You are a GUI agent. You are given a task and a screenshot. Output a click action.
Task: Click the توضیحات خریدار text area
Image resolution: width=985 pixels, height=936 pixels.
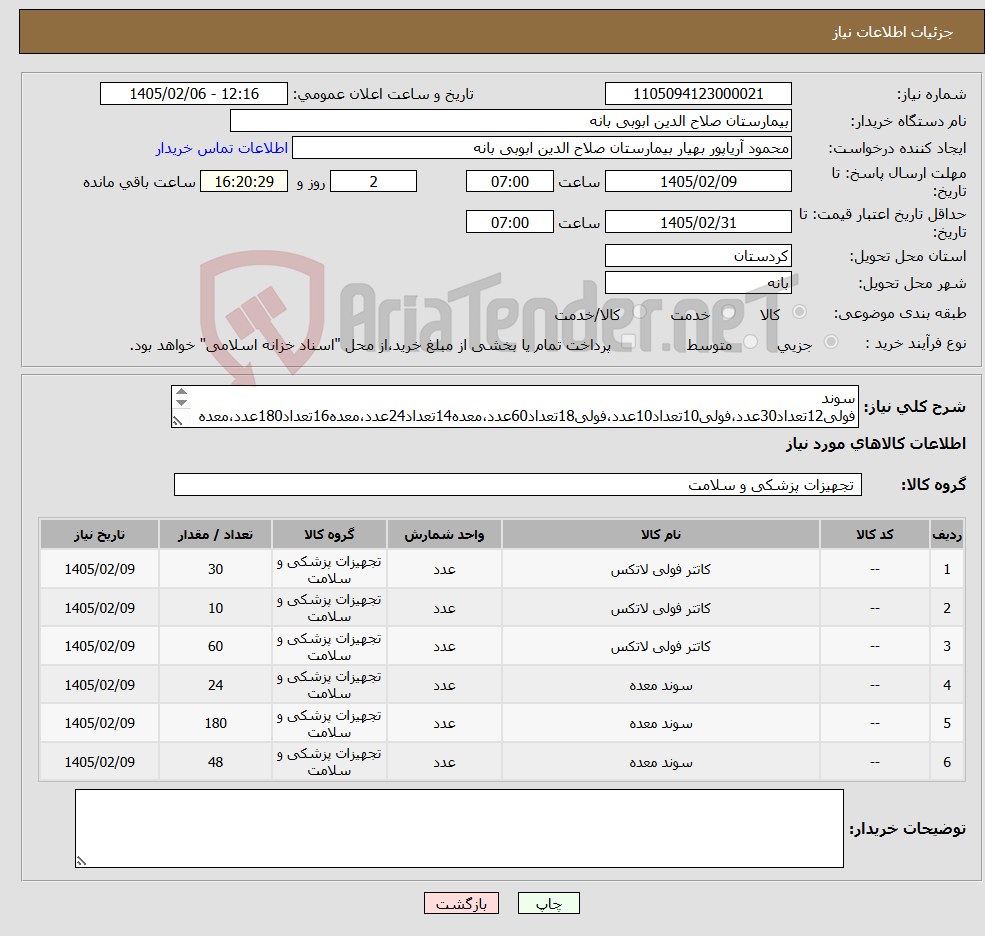tap(459, 829)
